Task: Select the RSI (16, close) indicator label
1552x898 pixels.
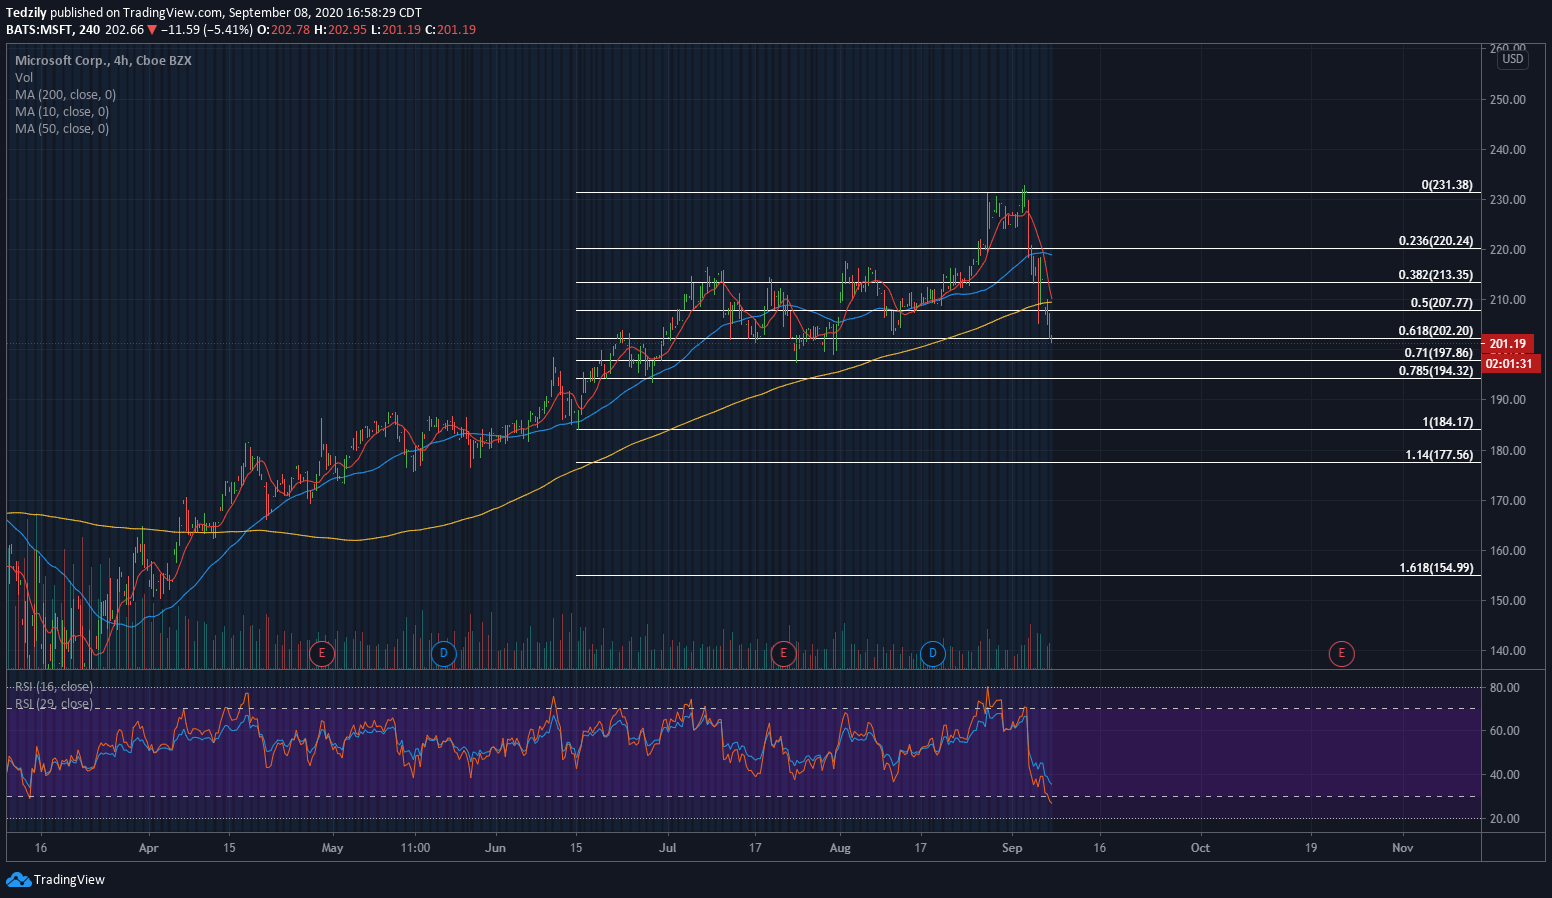Action: 54,687
